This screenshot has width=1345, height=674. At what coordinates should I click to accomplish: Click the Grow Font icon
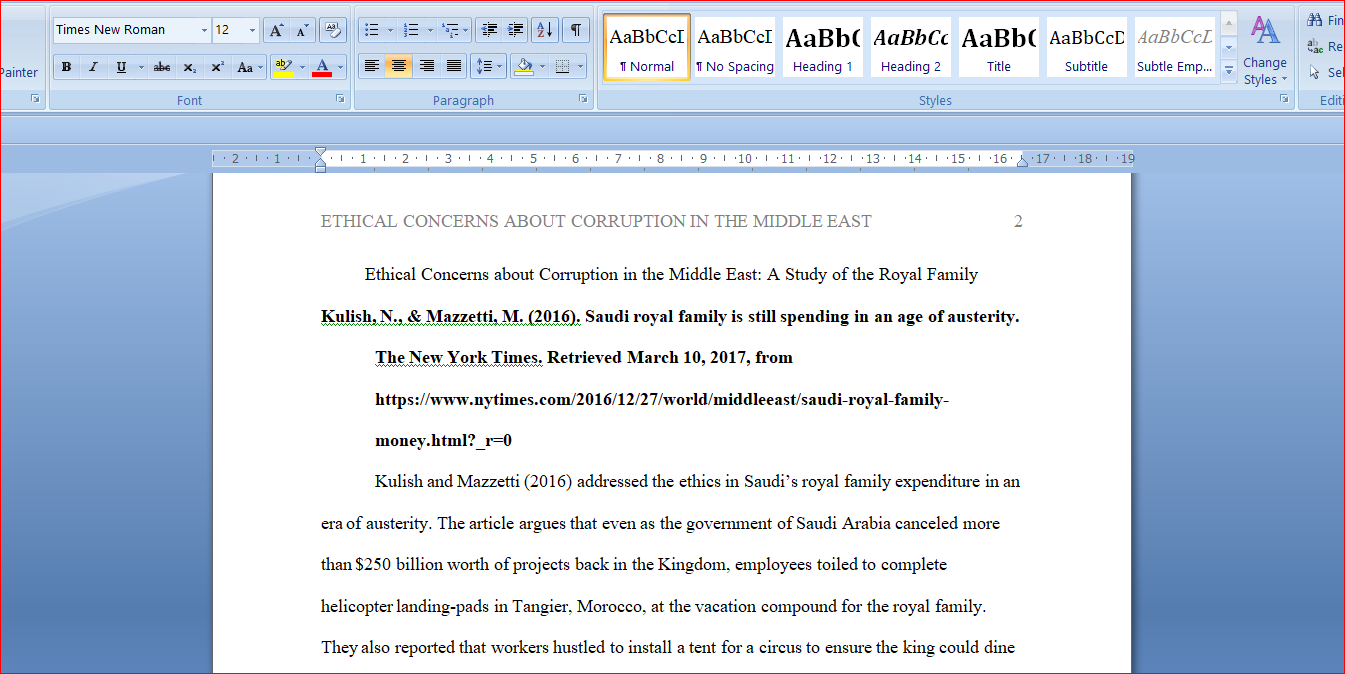click(277, 30)
